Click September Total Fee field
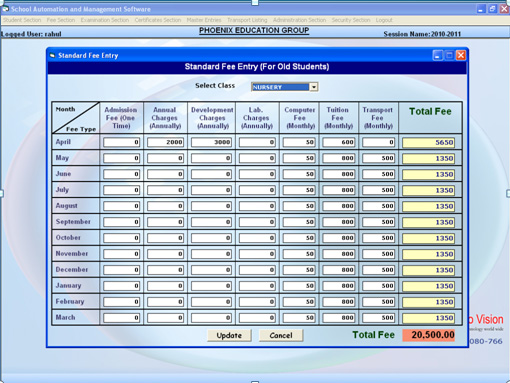Viewport: 510px width, 383px height. pyautogui.click(x=429, y=222)
